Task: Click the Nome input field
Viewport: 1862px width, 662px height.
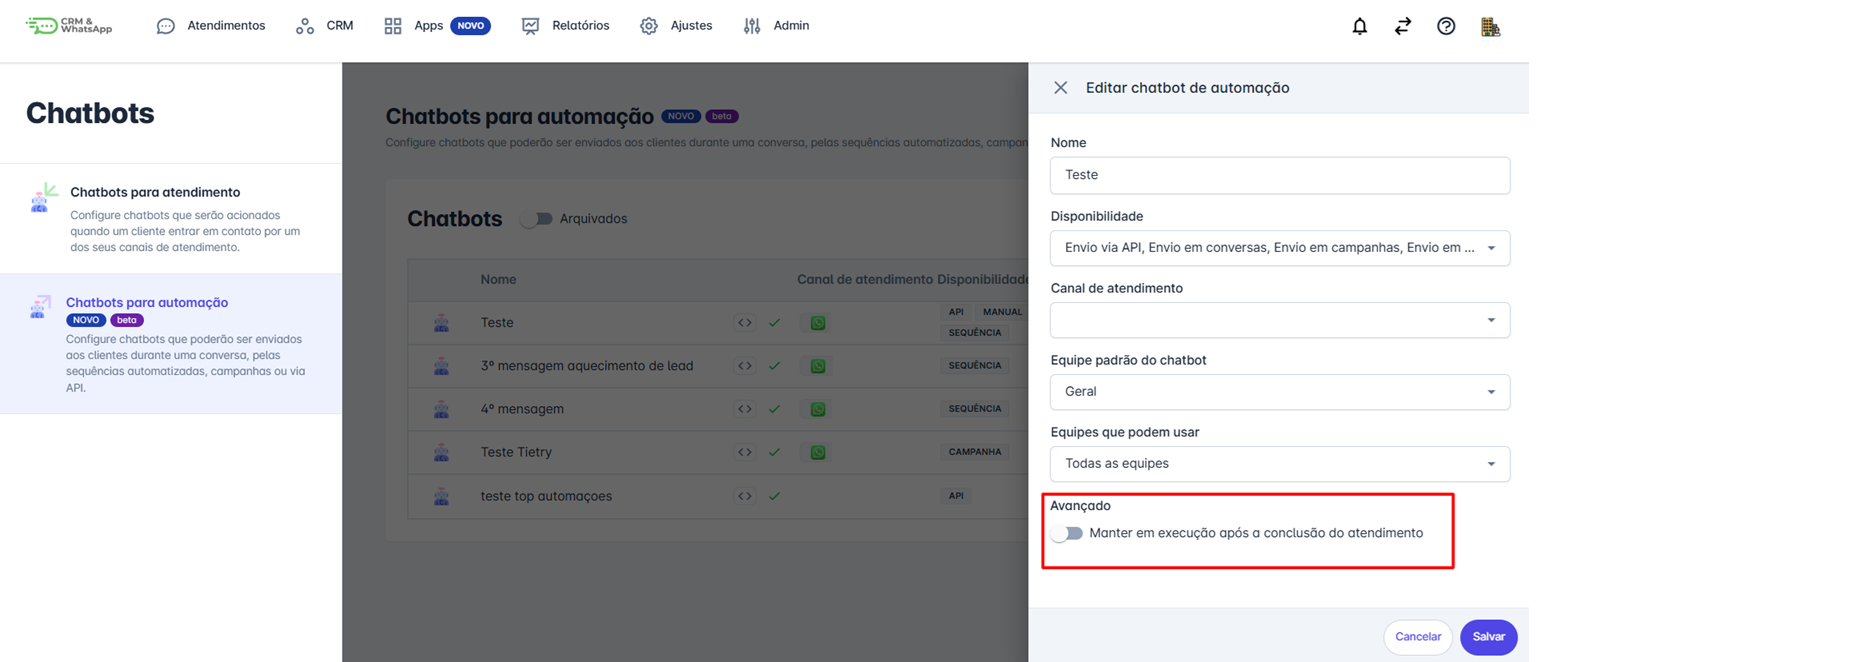Action: pyautogui.click(x=1279, y=175)
